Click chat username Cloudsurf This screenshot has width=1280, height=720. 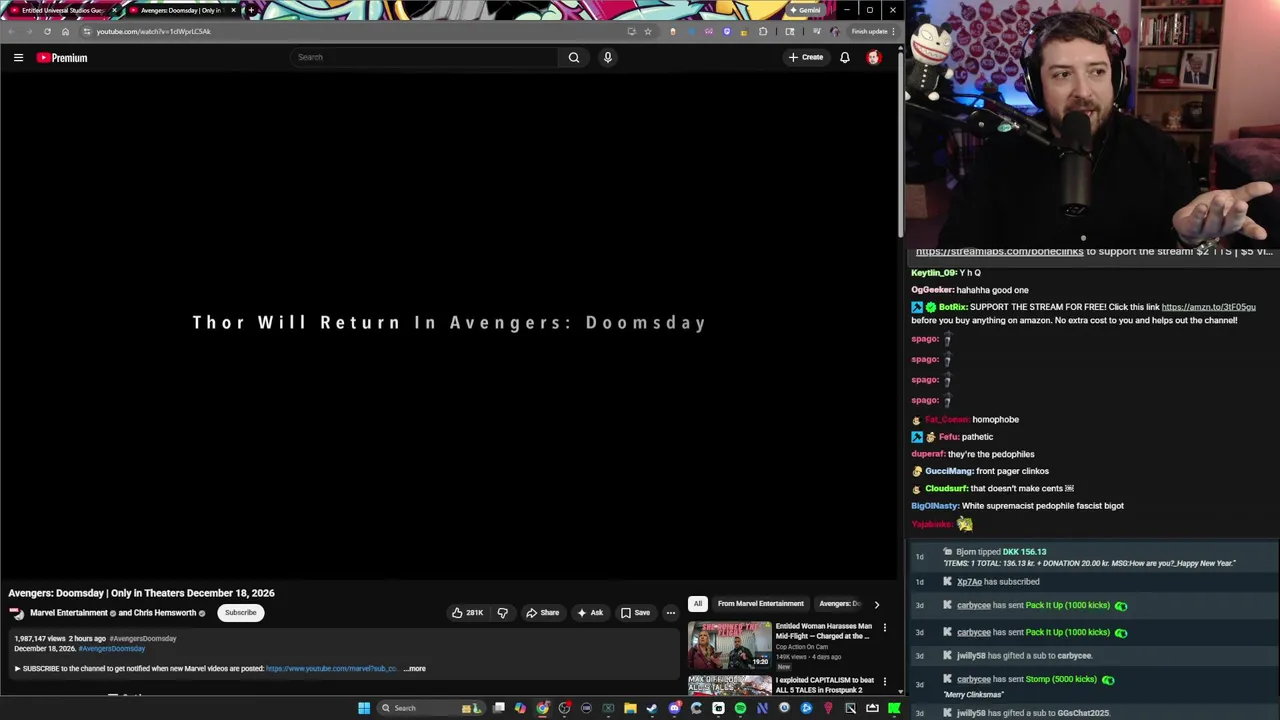click(946, 489)
